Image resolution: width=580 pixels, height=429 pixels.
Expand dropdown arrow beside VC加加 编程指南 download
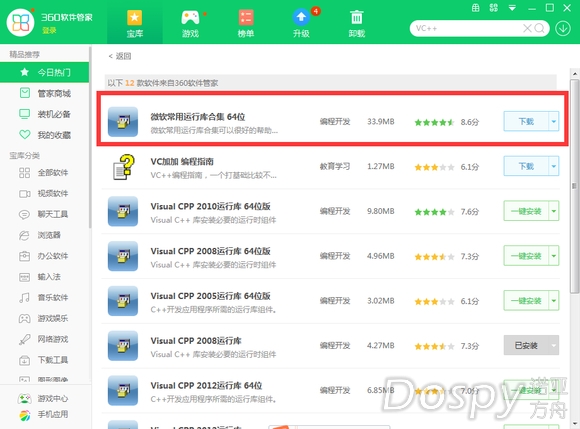point(554,166)
